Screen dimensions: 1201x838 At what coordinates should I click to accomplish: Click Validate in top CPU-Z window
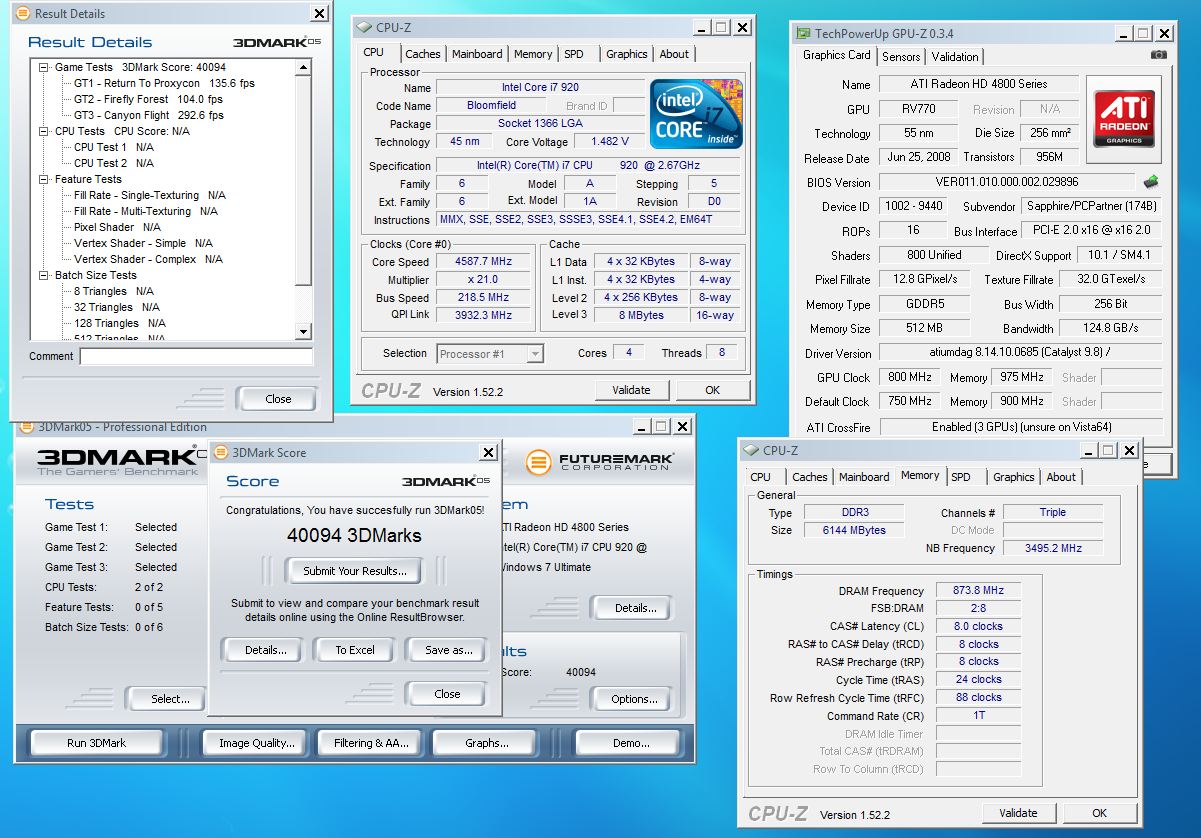(x=631, y=390)
